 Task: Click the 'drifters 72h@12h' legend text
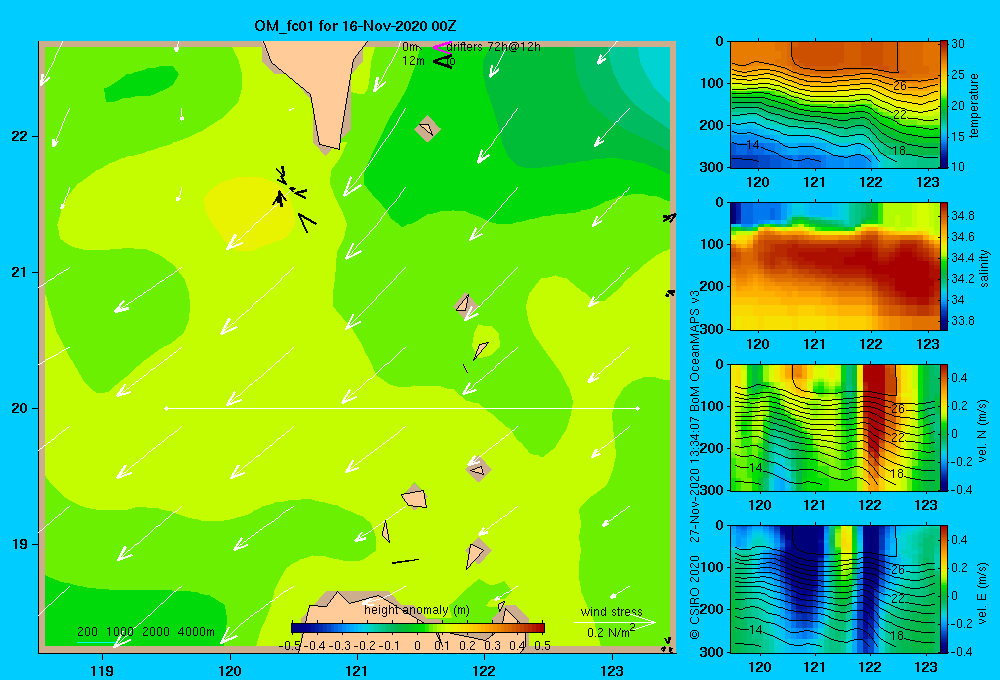click(x=493, y=47)
